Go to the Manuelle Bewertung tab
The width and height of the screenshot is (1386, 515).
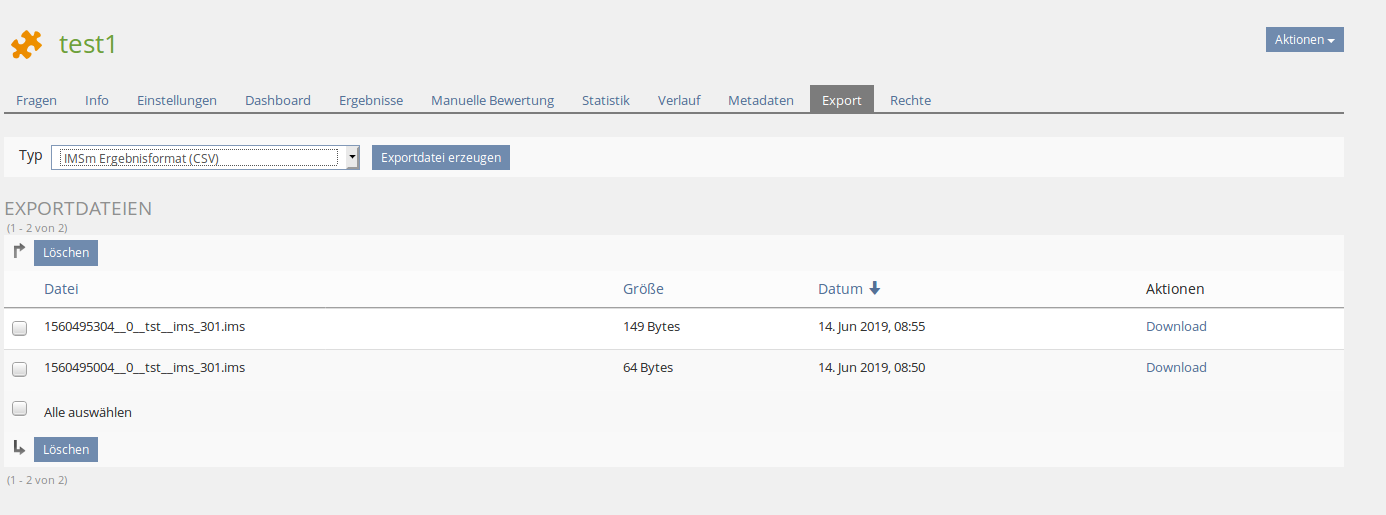tap(492, 100)
